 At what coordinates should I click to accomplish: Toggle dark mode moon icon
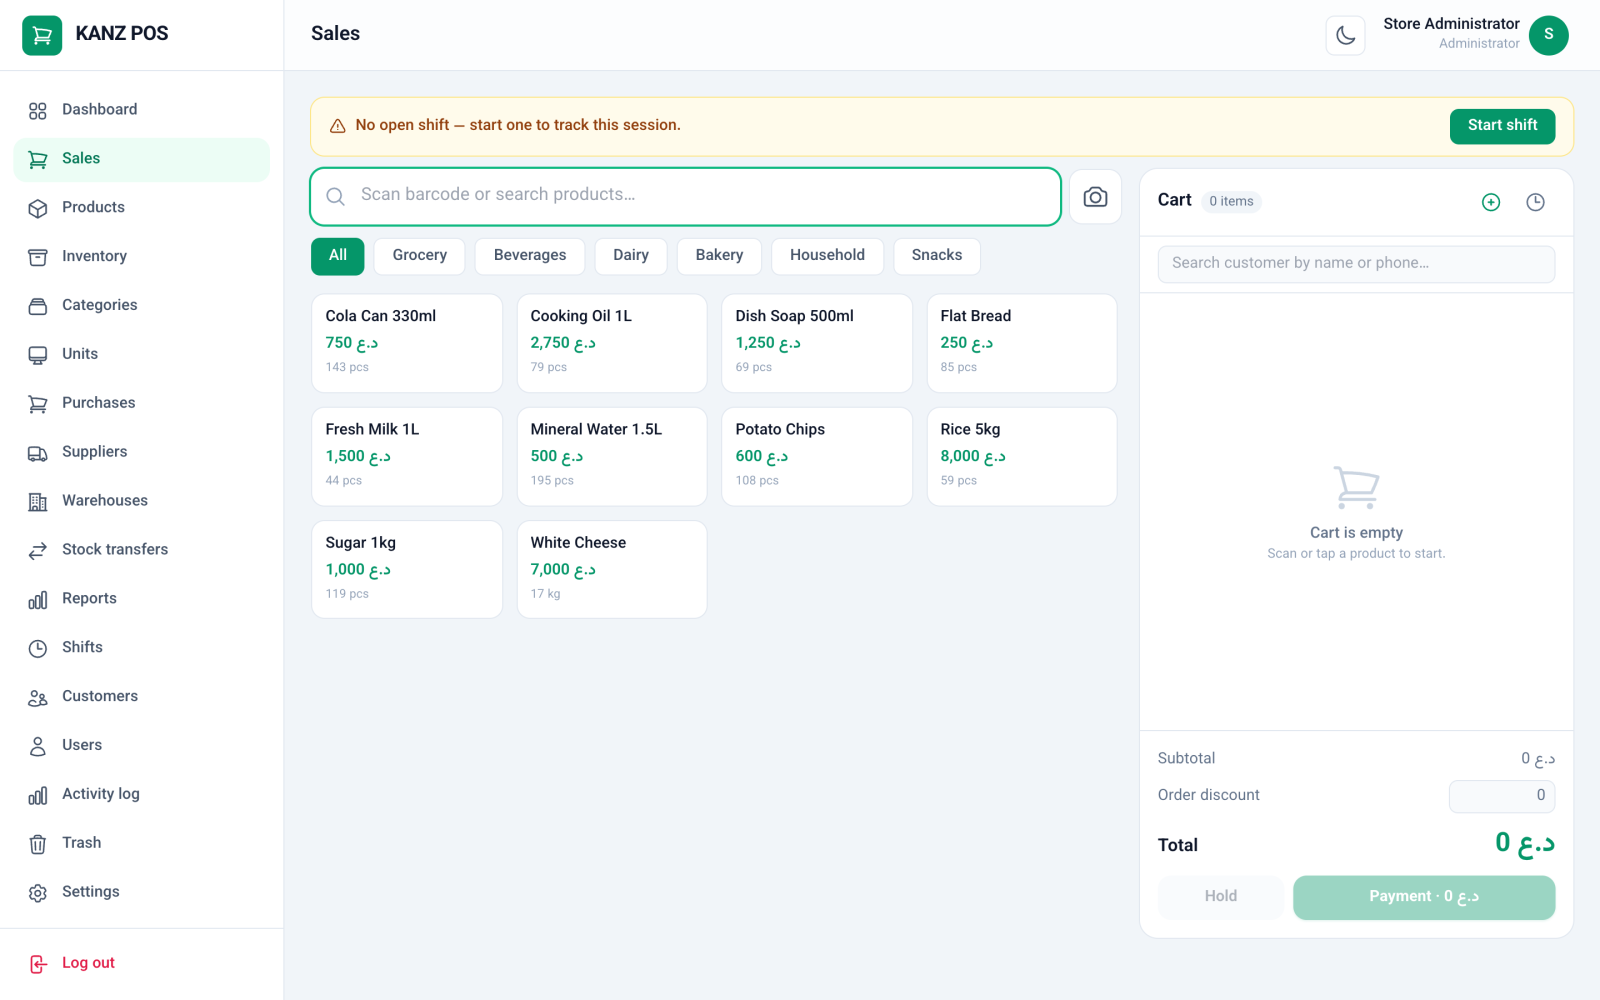click(1345, 36)
